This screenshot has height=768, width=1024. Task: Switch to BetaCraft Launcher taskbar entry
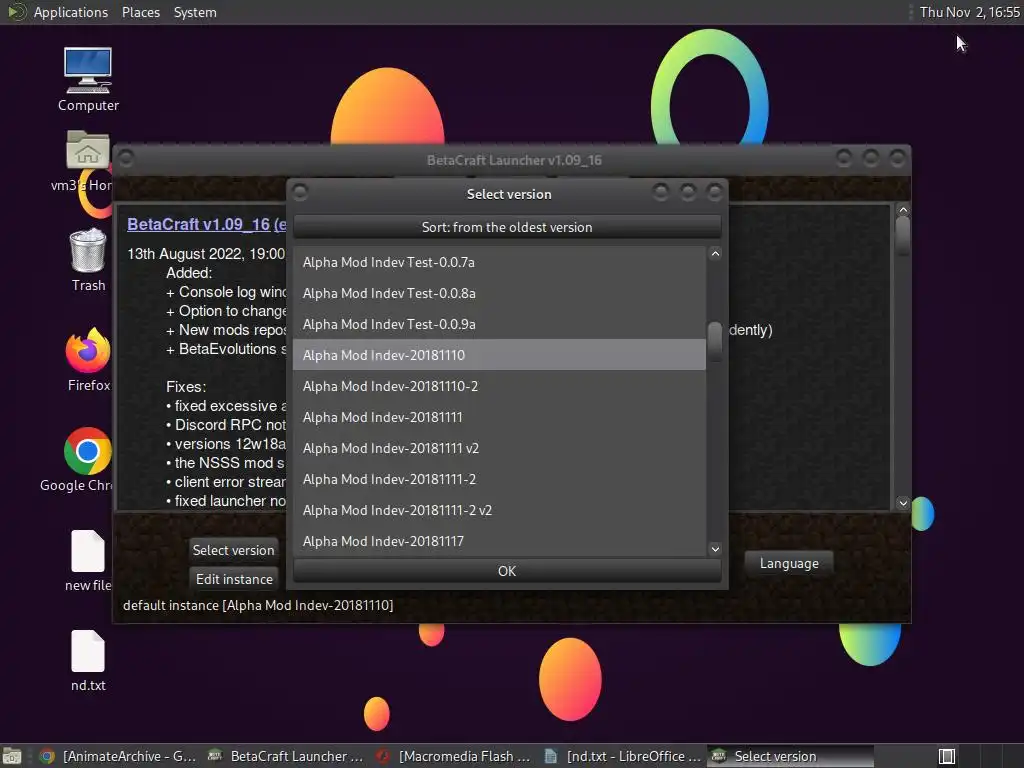[x=285, y=756]
